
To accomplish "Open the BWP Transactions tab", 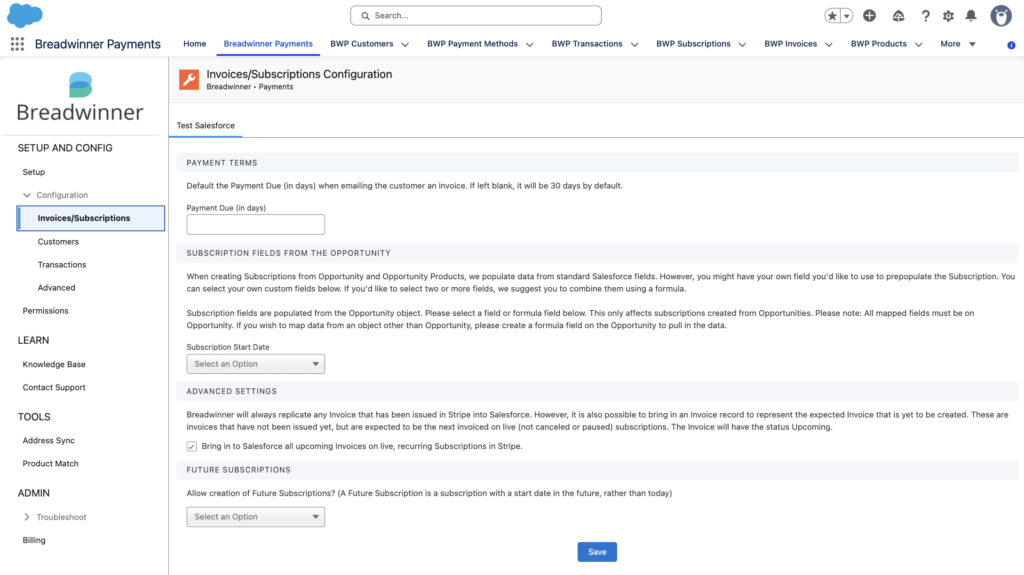I will tap(587, 44).
